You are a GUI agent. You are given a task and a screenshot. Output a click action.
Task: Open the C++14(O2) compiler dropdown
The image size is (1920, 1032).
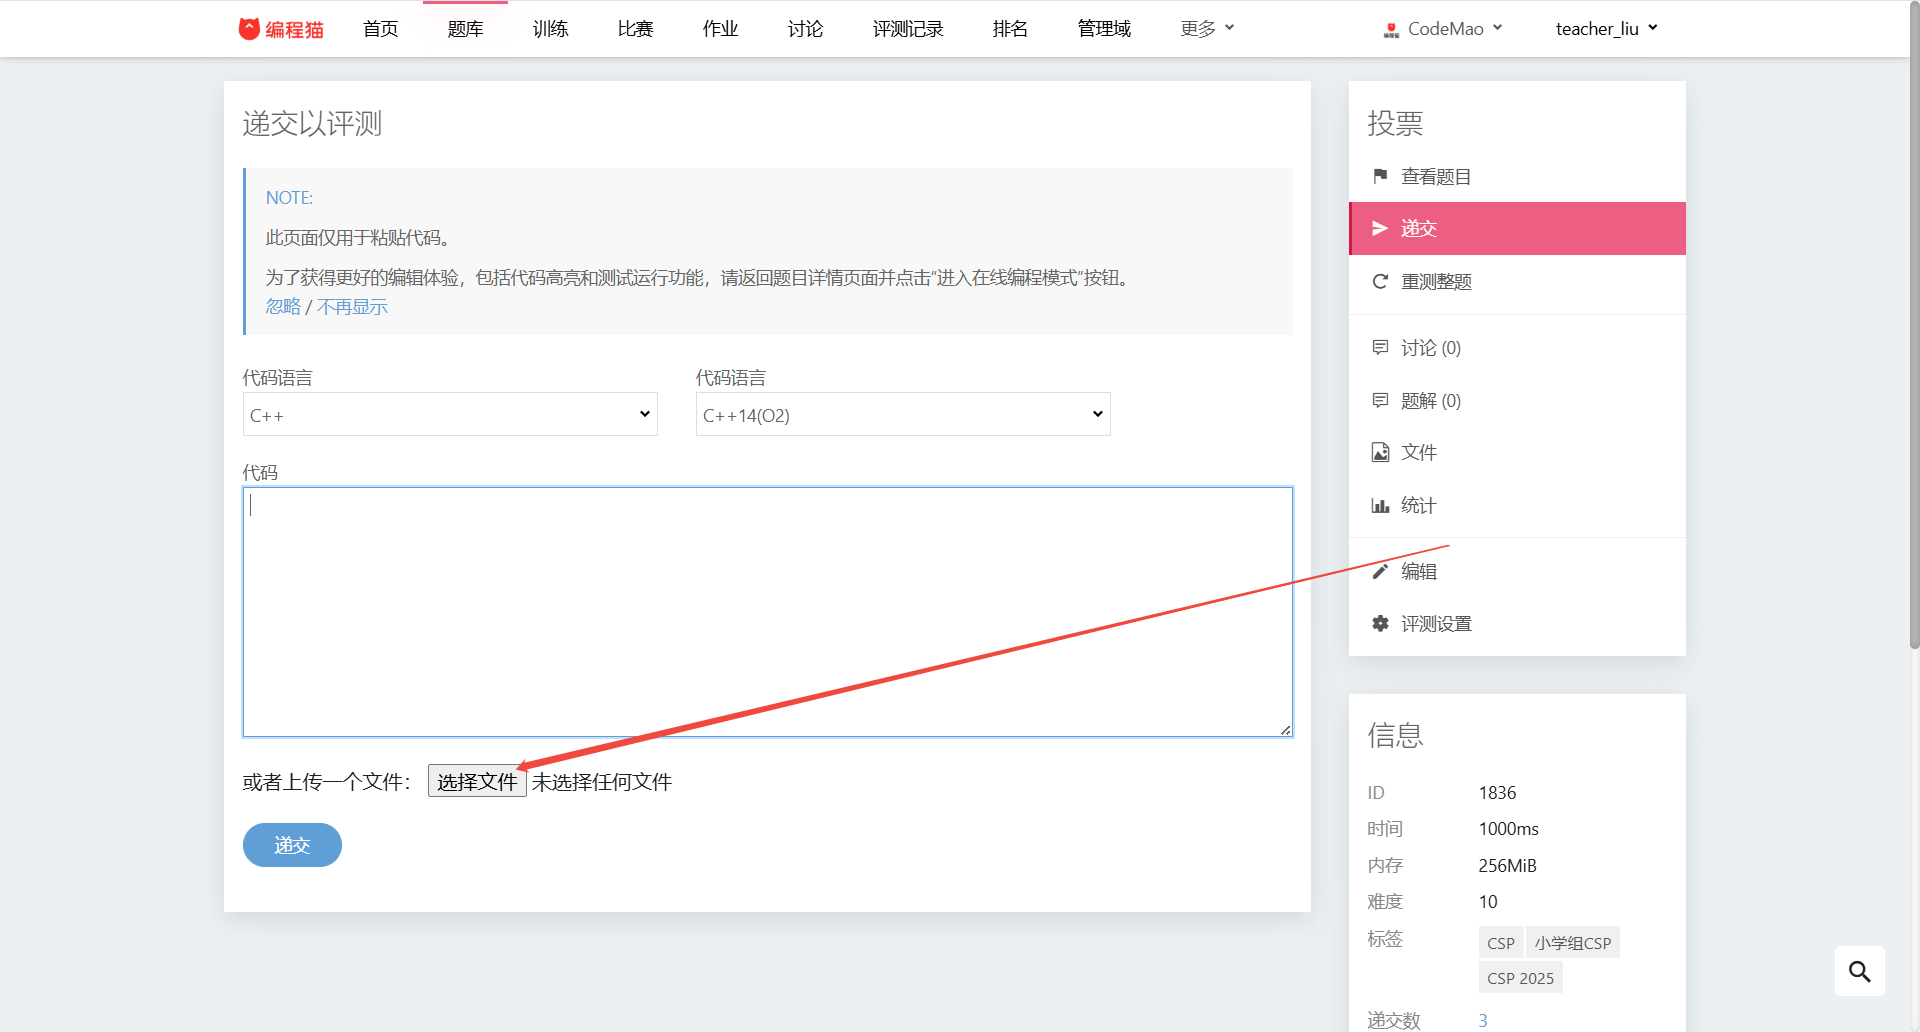coord(902,414)
